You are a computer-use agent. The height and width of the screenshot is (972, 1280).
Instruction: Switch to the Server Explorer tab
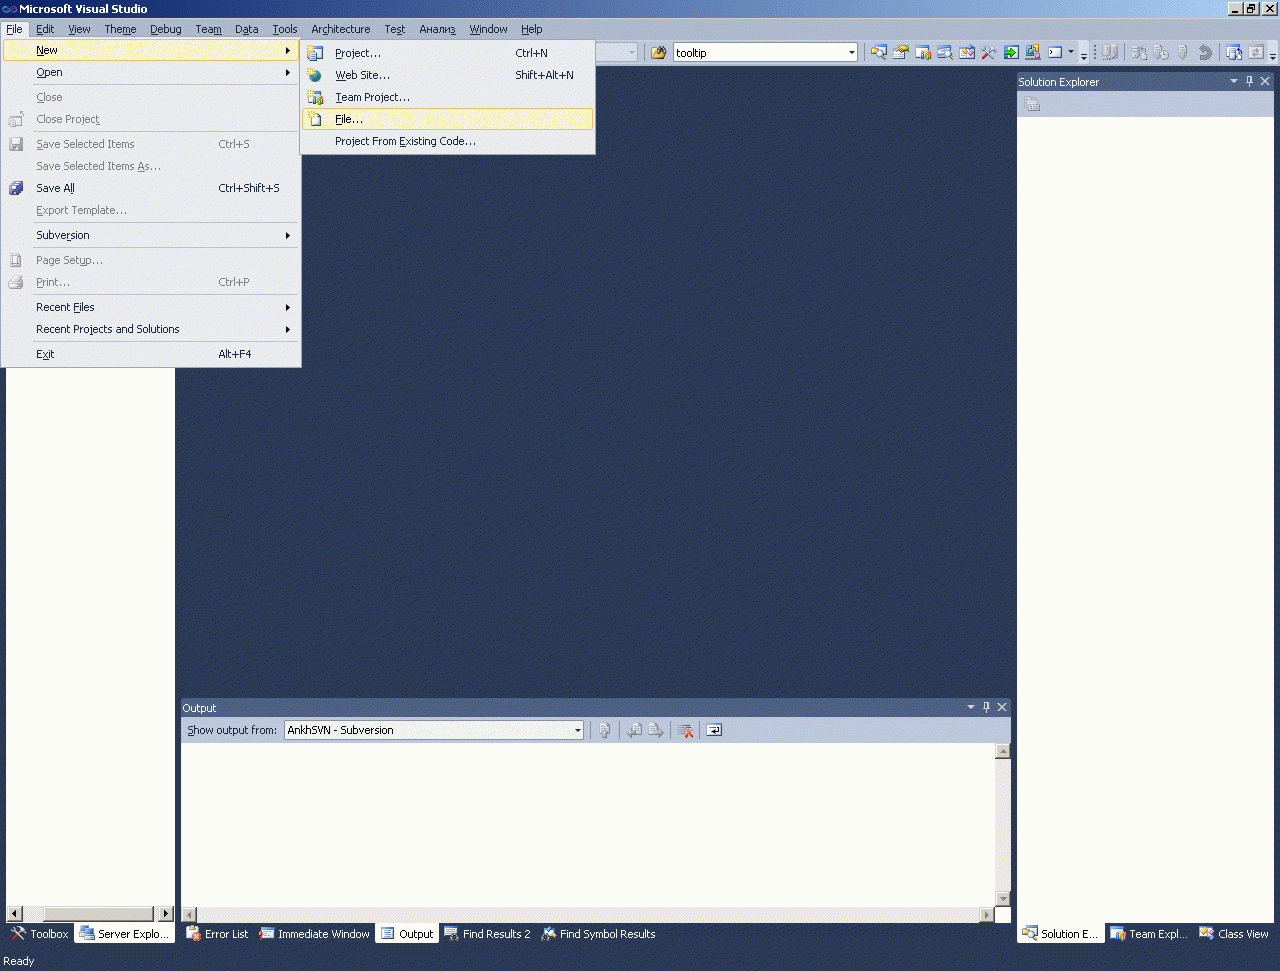click(x=125, y=934)
